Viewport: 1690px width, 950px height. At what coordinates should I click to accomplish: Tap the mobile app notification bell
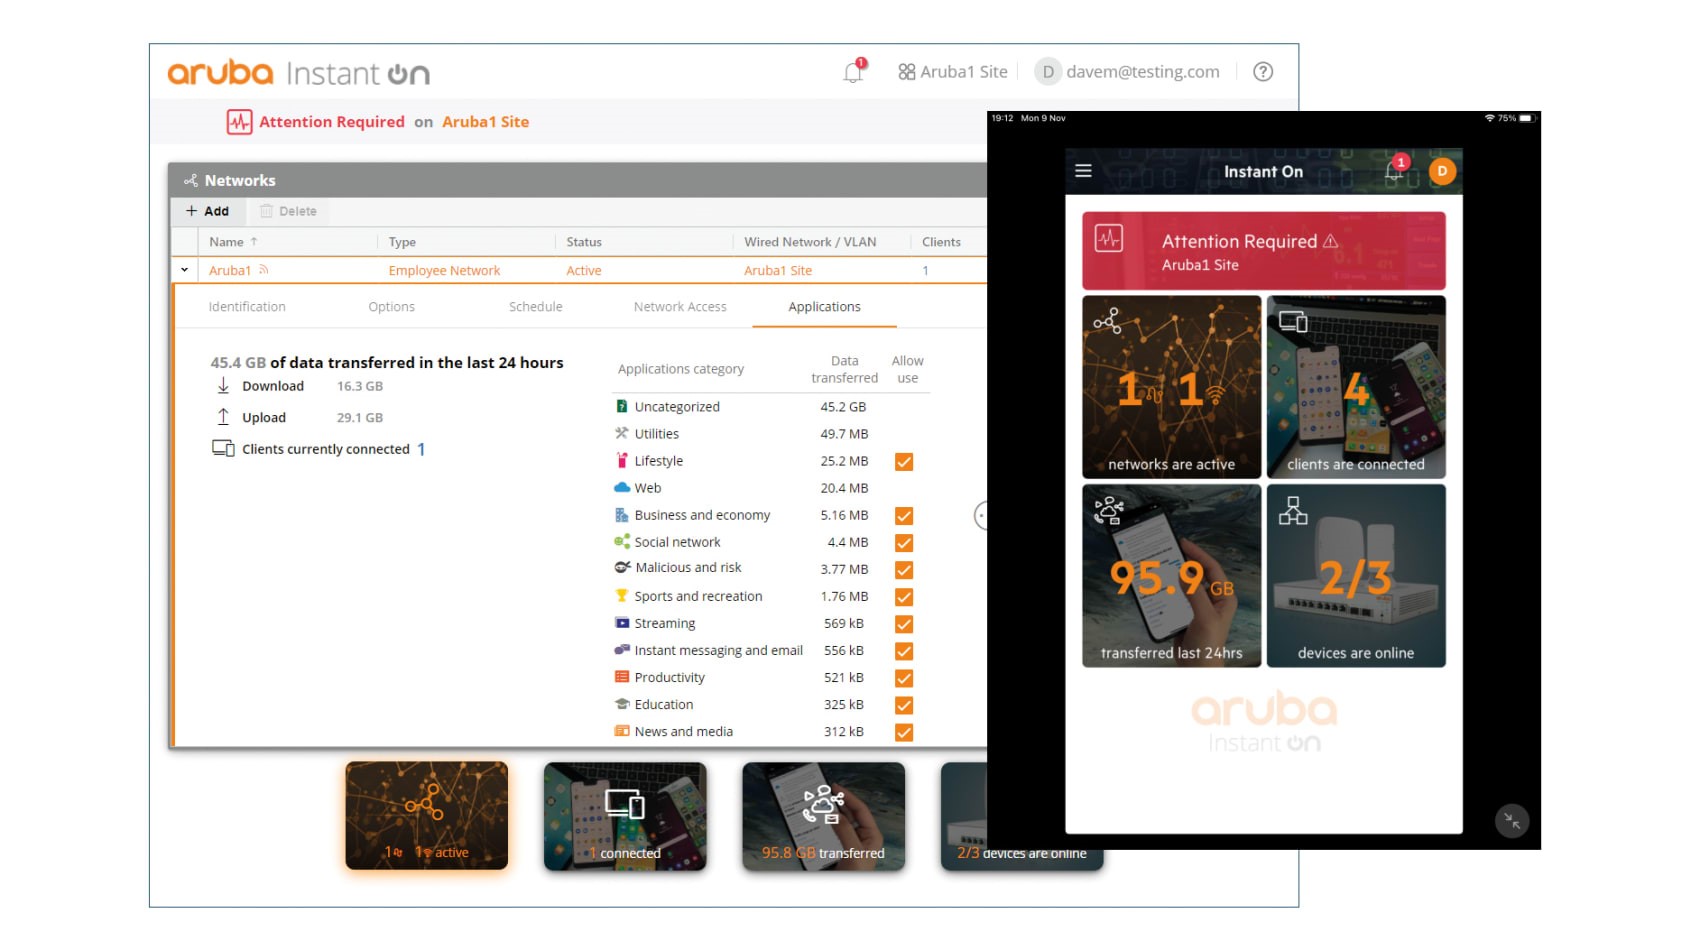tap(1393, 171)
